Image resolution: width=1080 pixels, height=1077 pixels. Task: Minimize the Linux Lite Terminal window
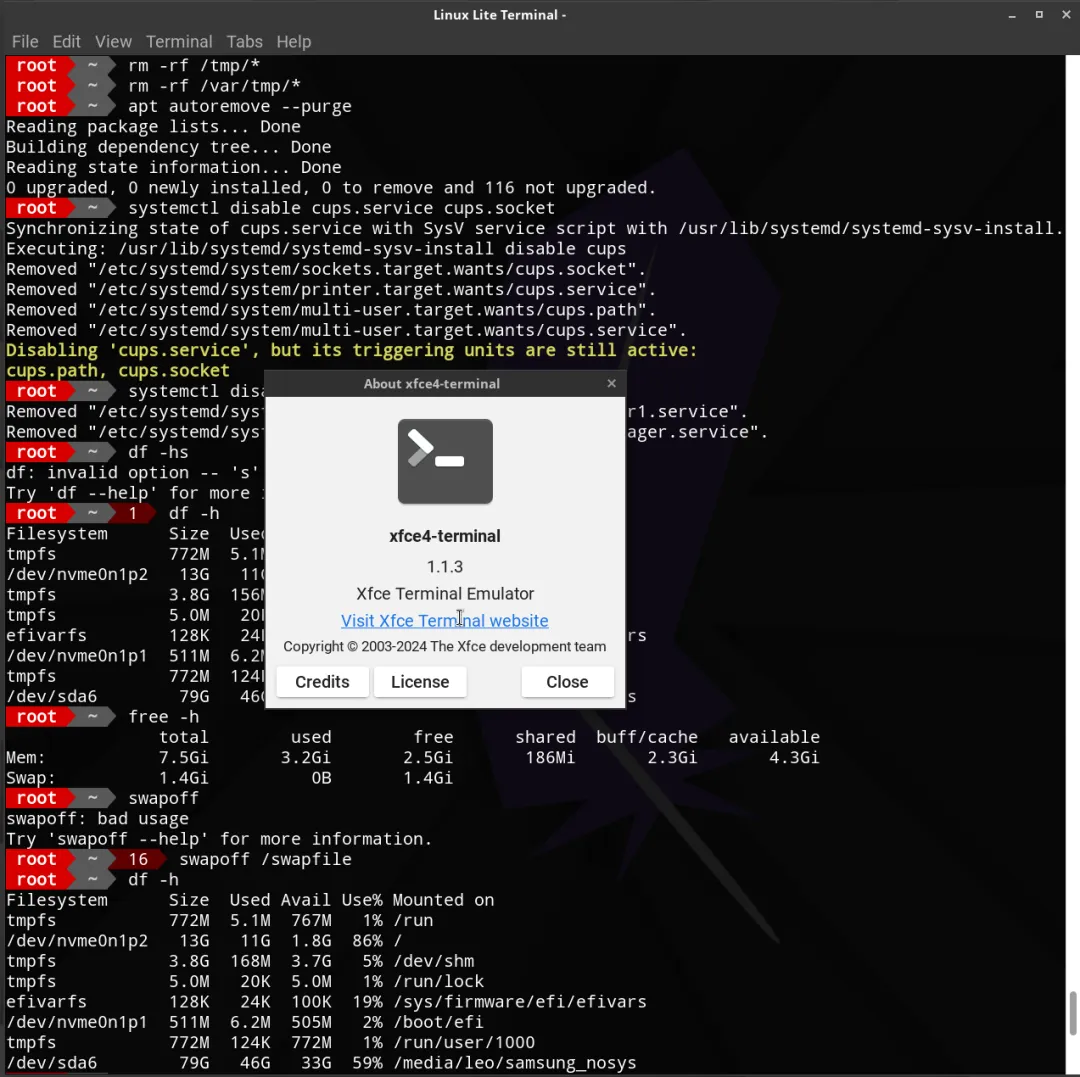(x=1012, y=15)
